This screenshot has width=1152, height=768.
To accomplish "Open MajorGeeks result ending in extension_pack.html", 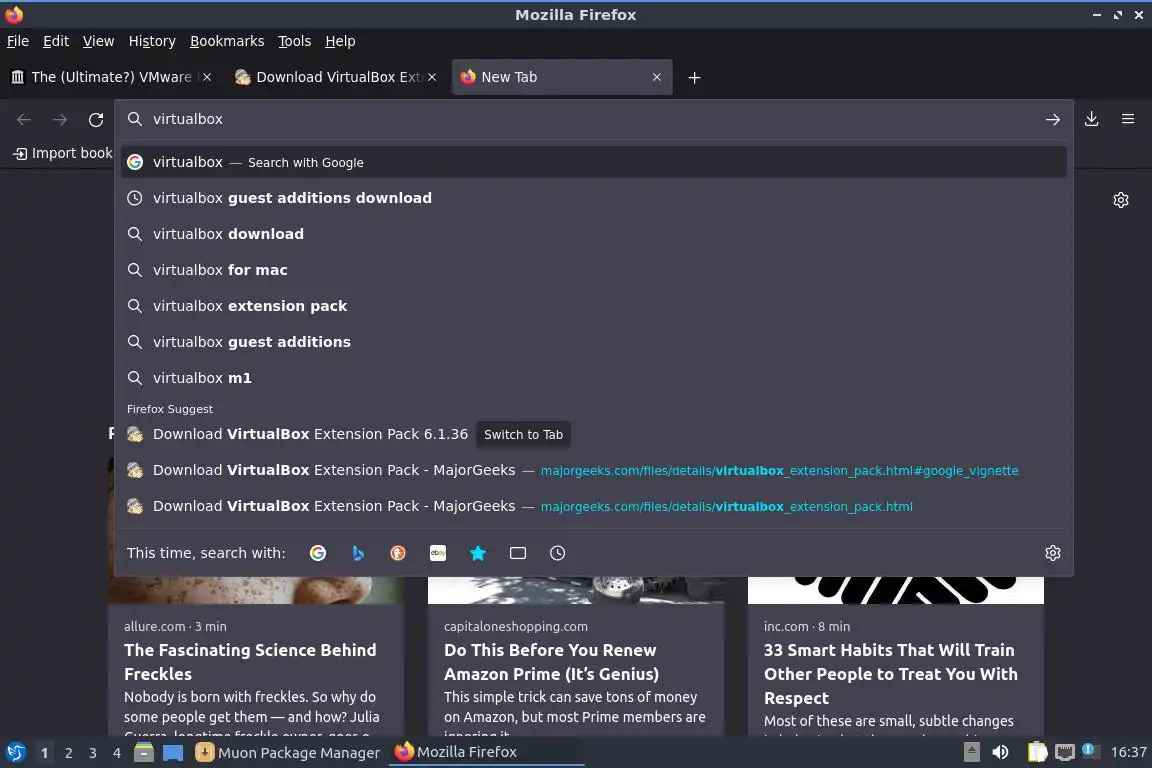I will (x=594, y=506).
